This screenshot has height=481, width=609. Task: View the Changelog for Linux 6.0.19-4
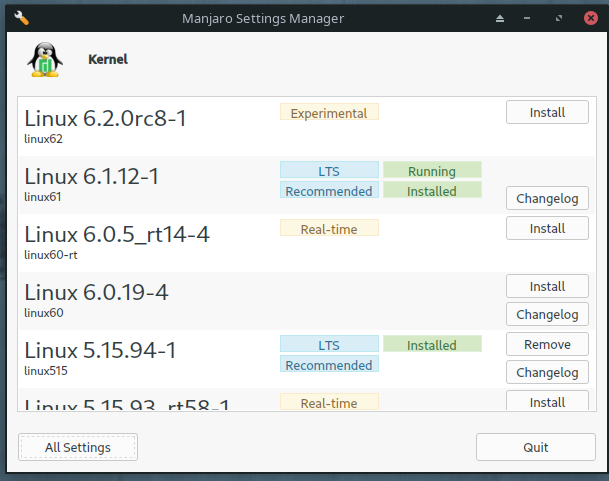click(x=547, y=314)
